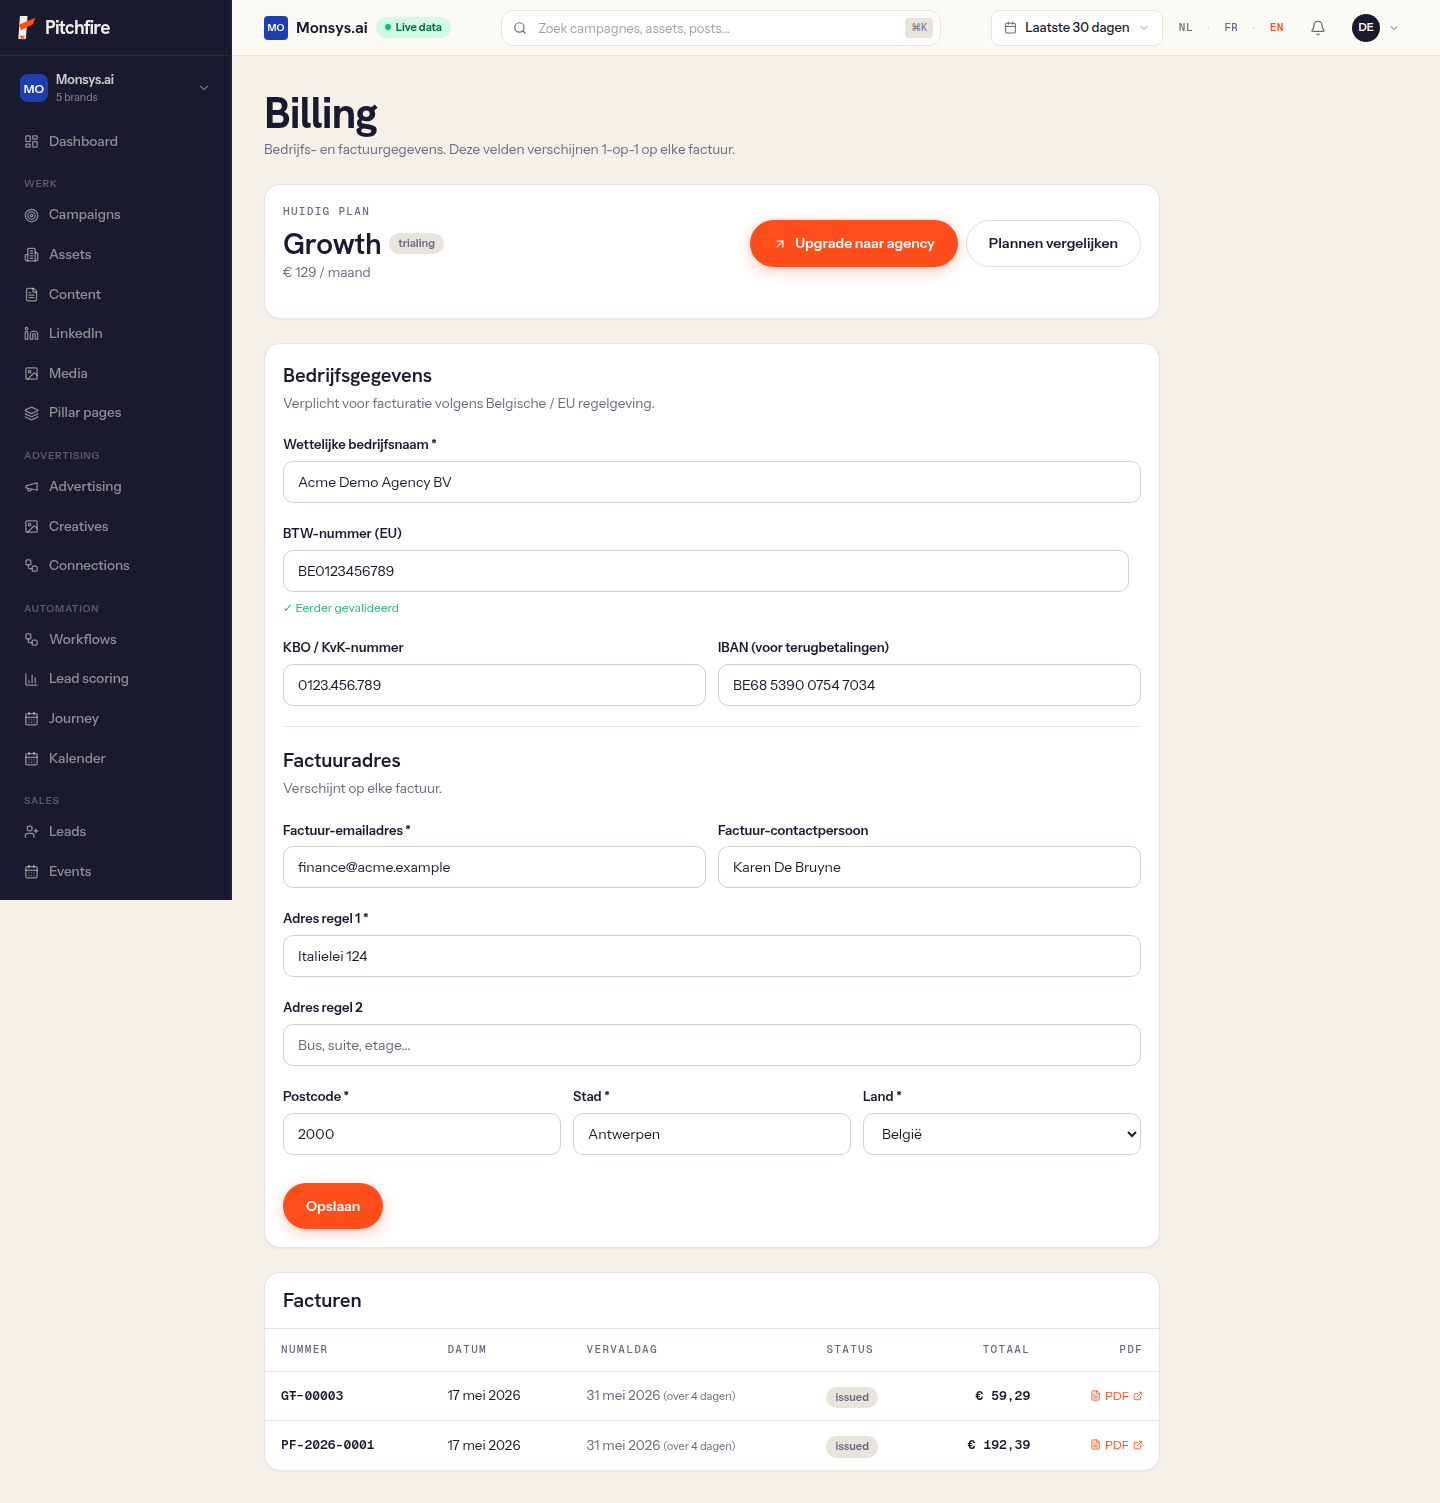Screen dimensions: 1440x1503
Task: Click the KBO / KvK-nummer field
Action: click(x=494, y=685)
